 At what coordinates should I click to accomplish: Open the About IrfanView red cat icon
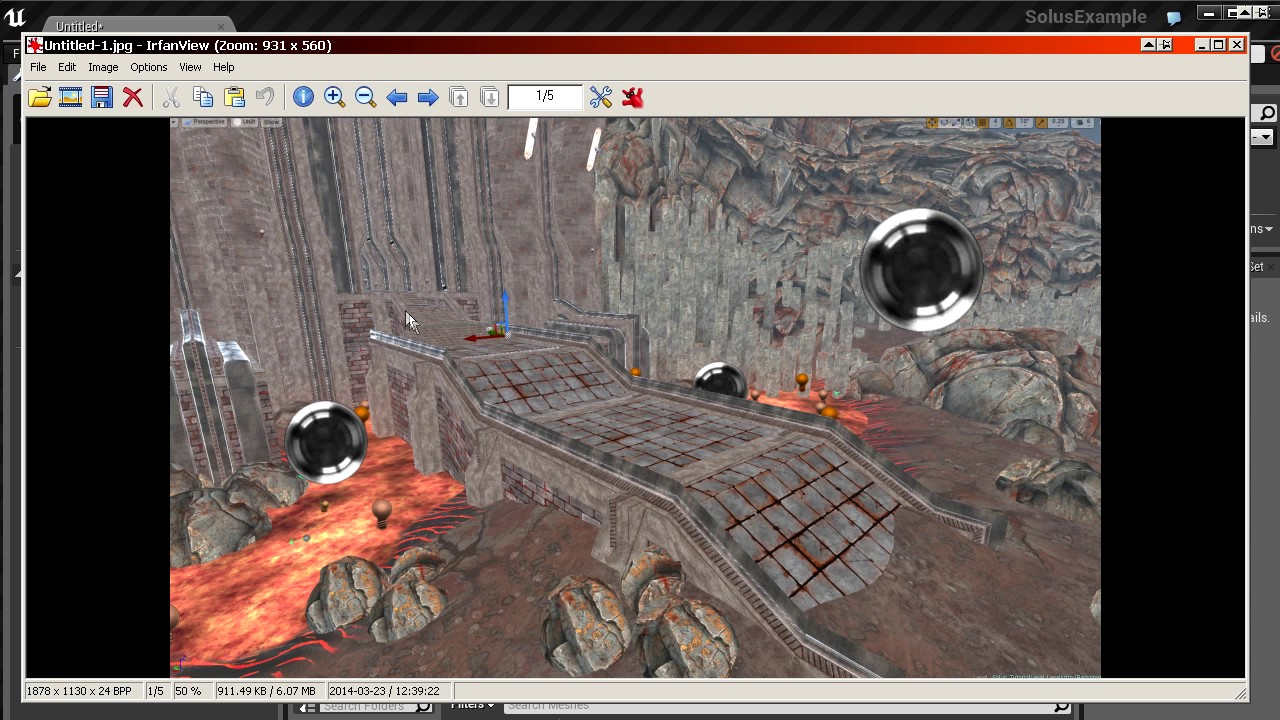tap(632, 97)
